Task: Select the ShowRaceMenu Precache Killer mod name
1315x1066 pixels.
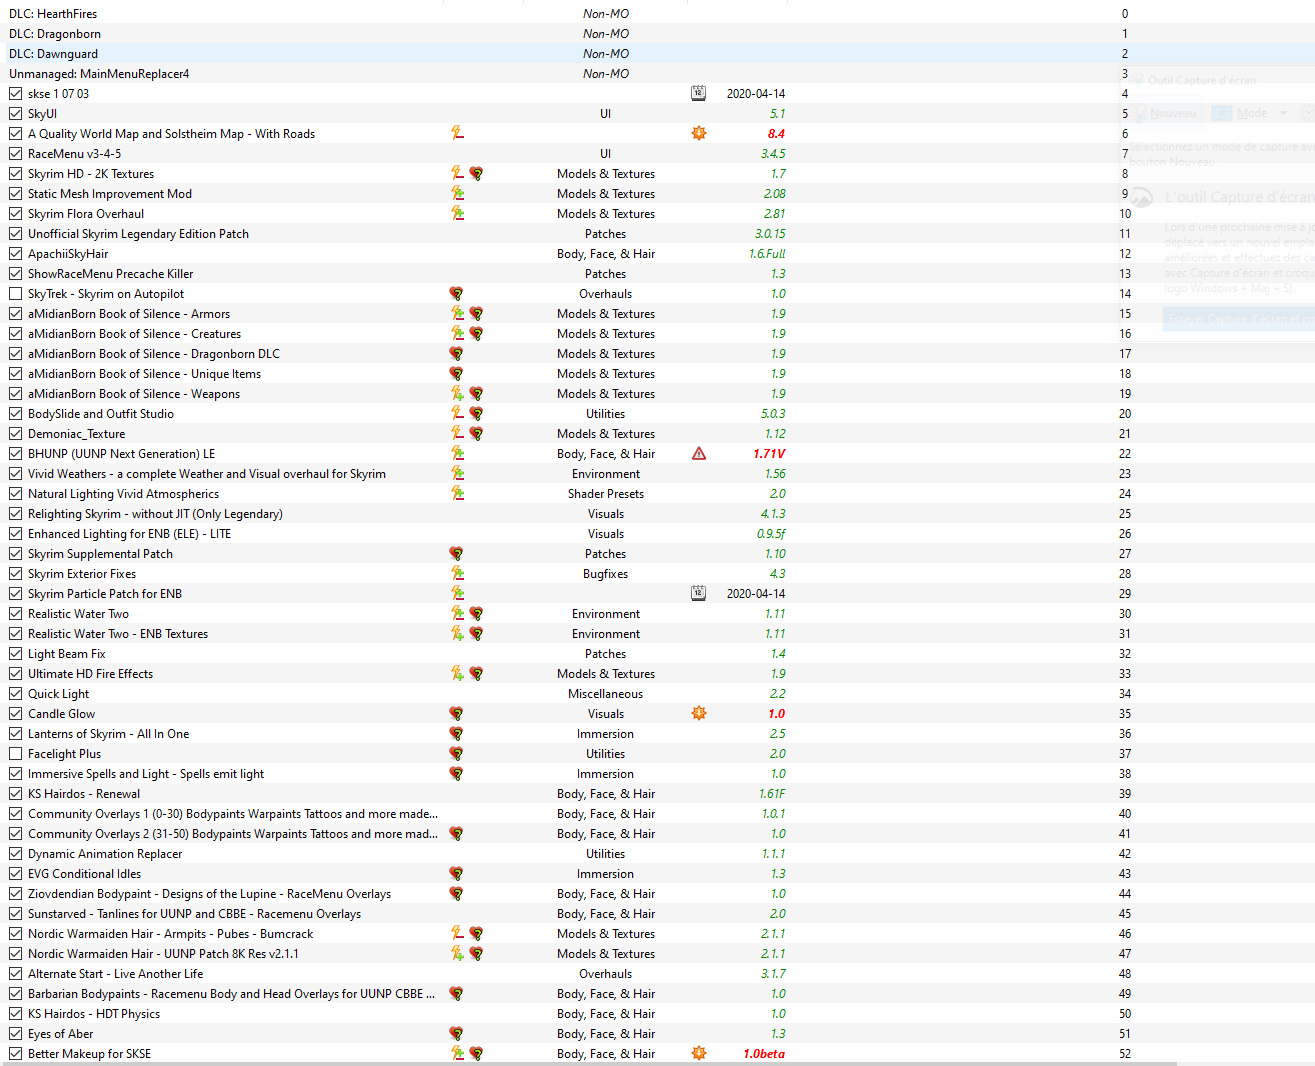Action: tap(110, 273)
